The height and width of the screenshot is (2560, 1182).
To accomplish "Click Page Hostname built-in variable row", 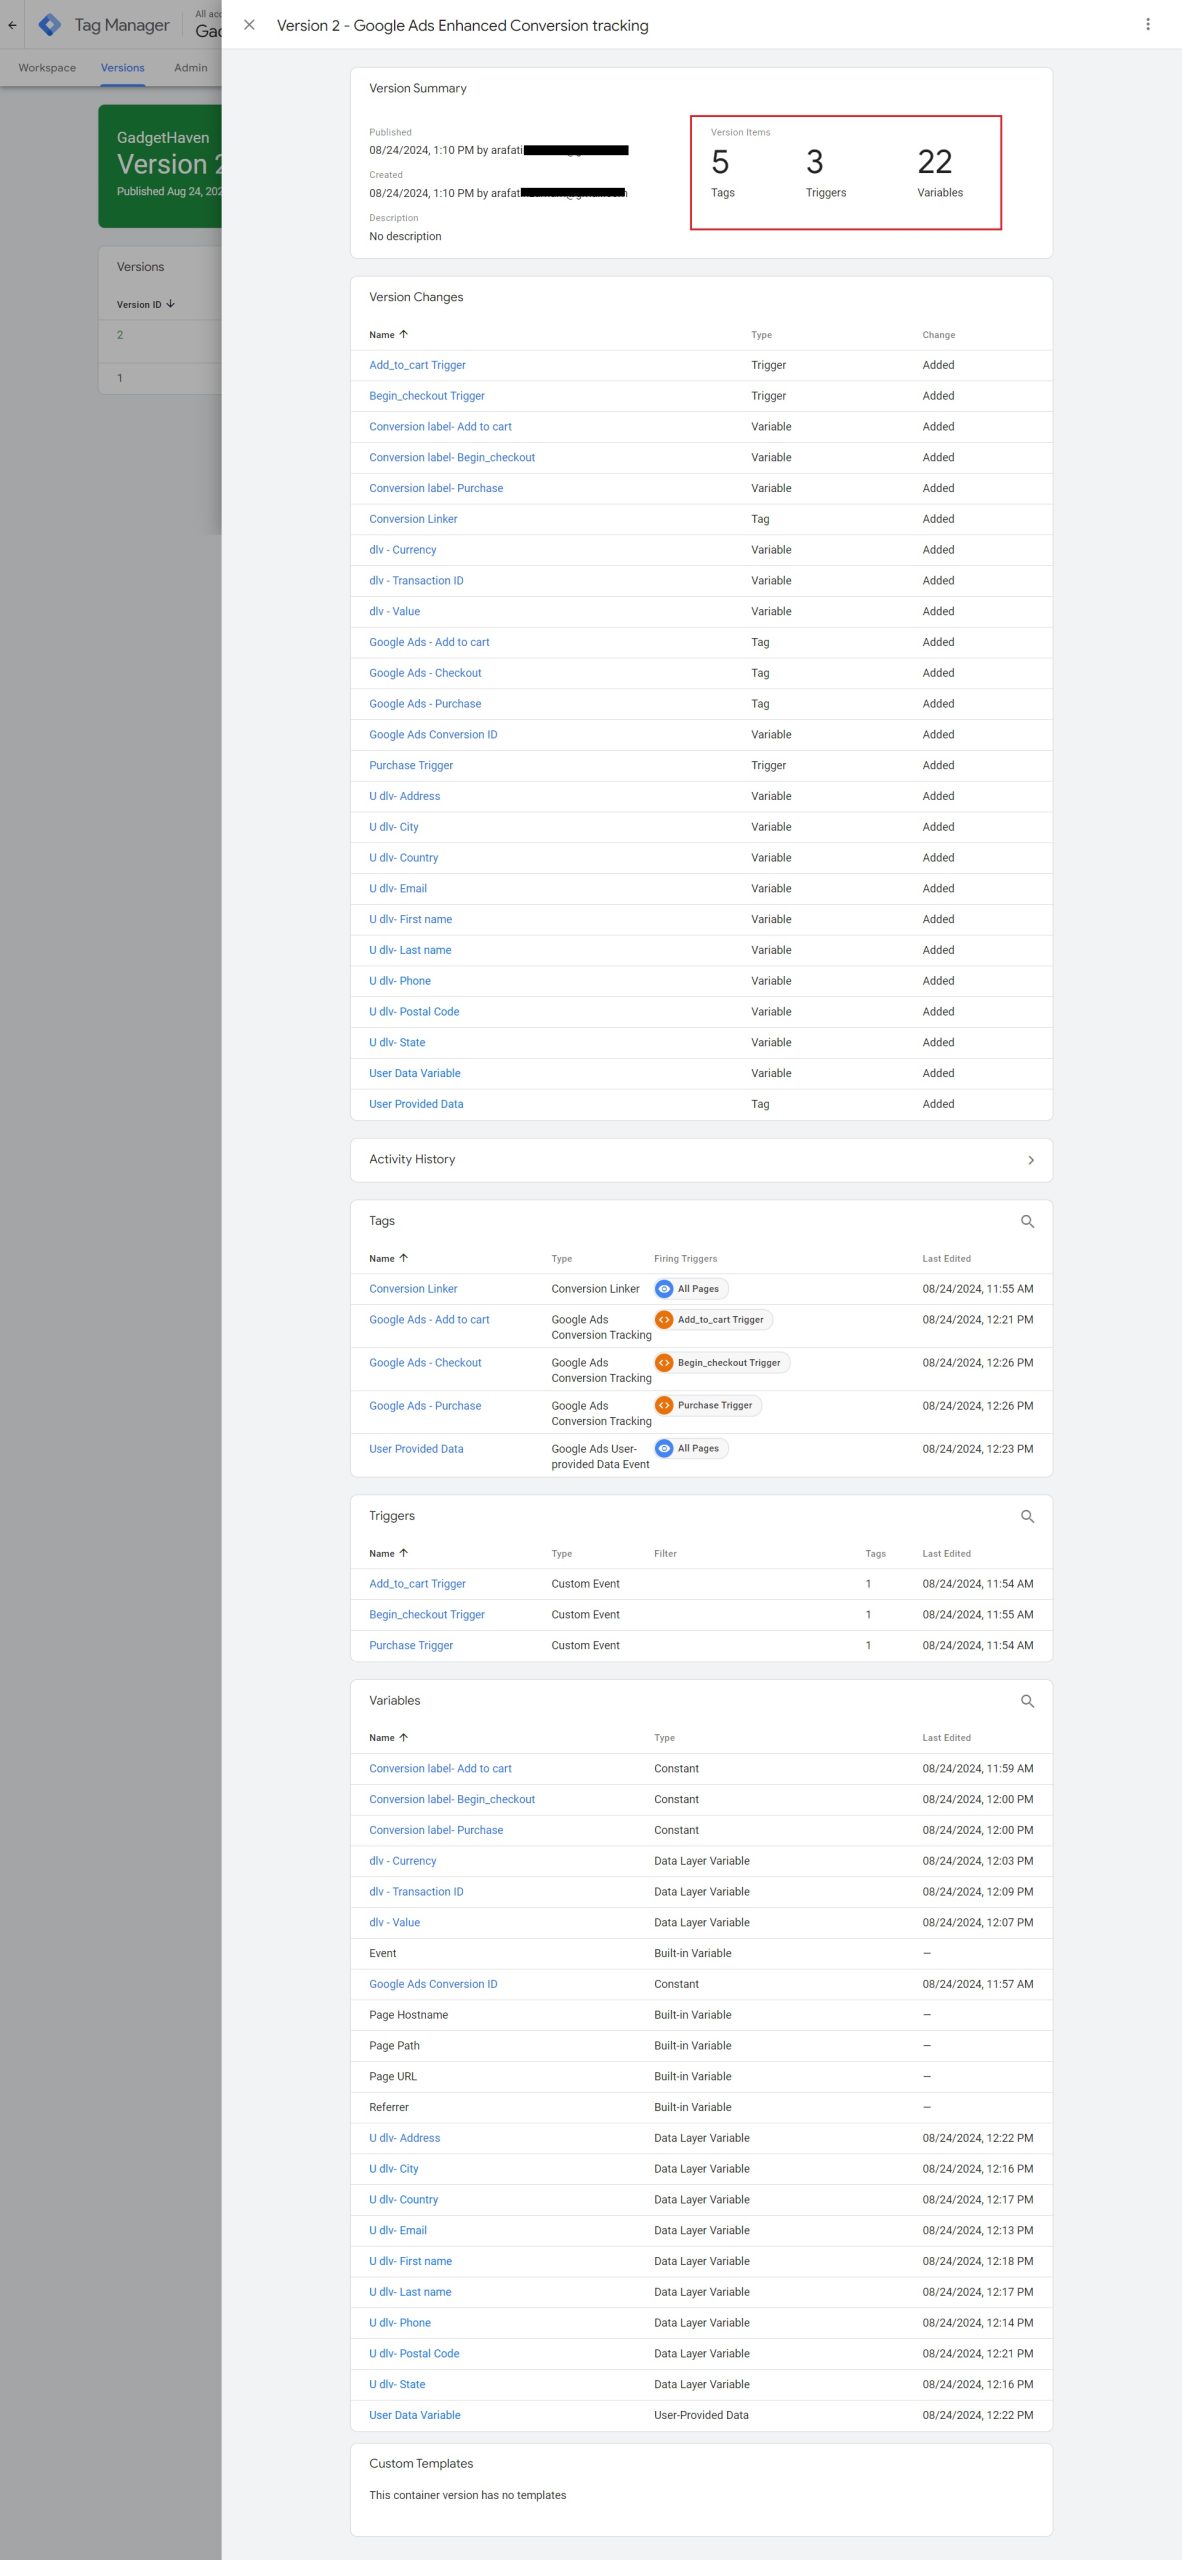I will 701,2016.
